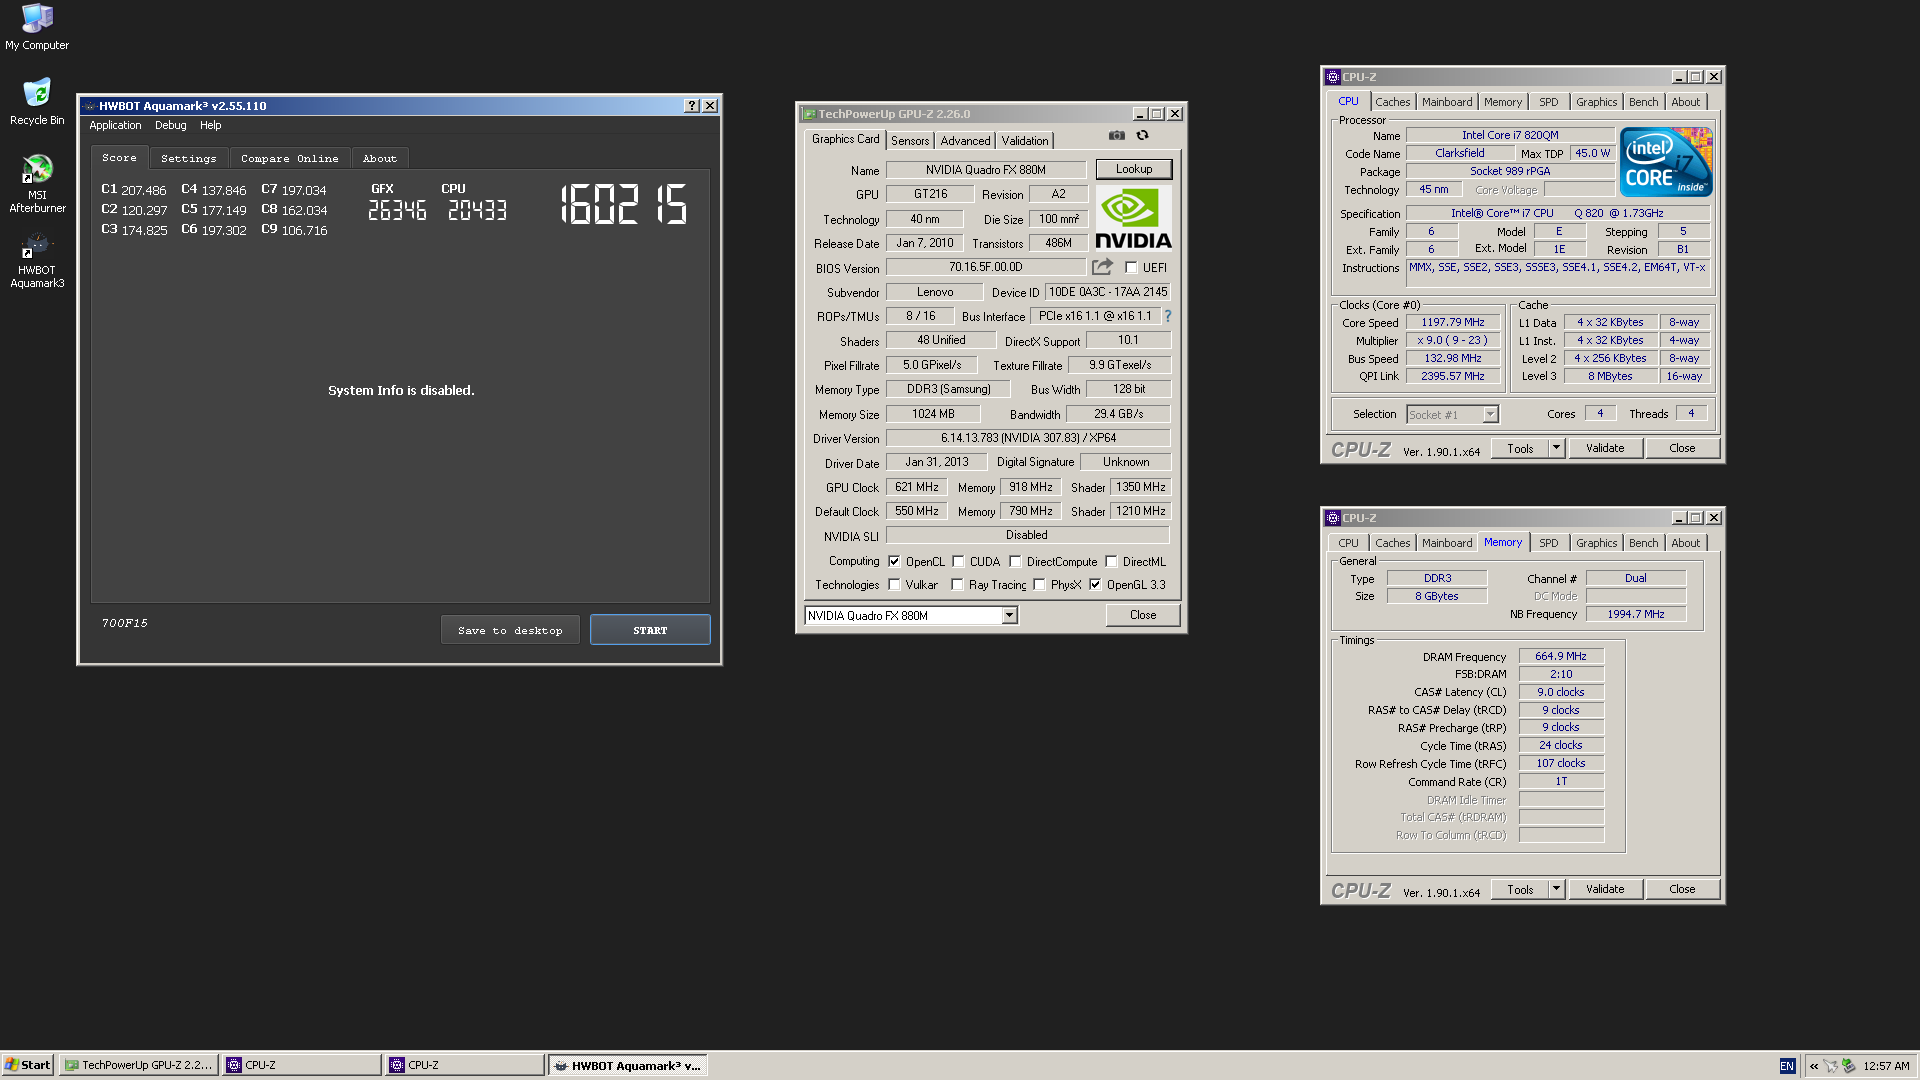Viewport: 1920px width, 1080px height.
Task: Click the GPU-Z screenshot camera icon
Action: (x=1116, y=135)
